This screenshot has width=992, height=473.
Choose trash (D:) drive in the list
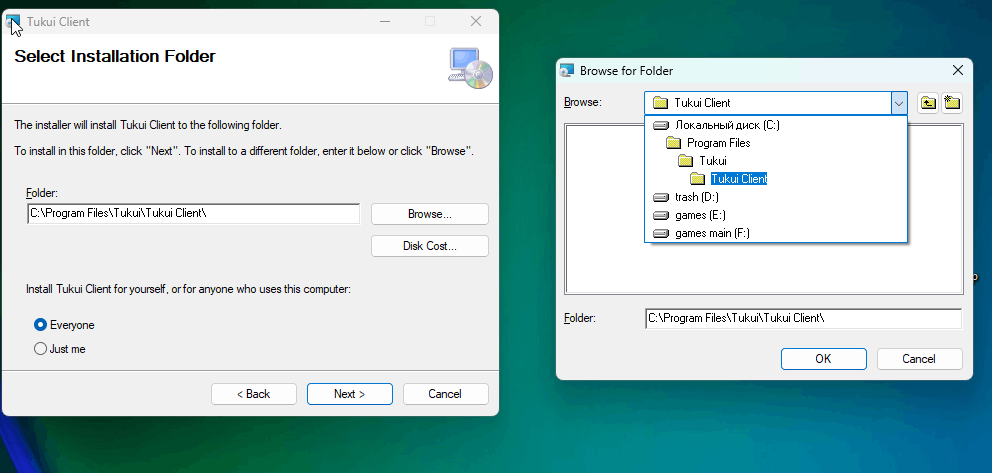pos(776,197)
